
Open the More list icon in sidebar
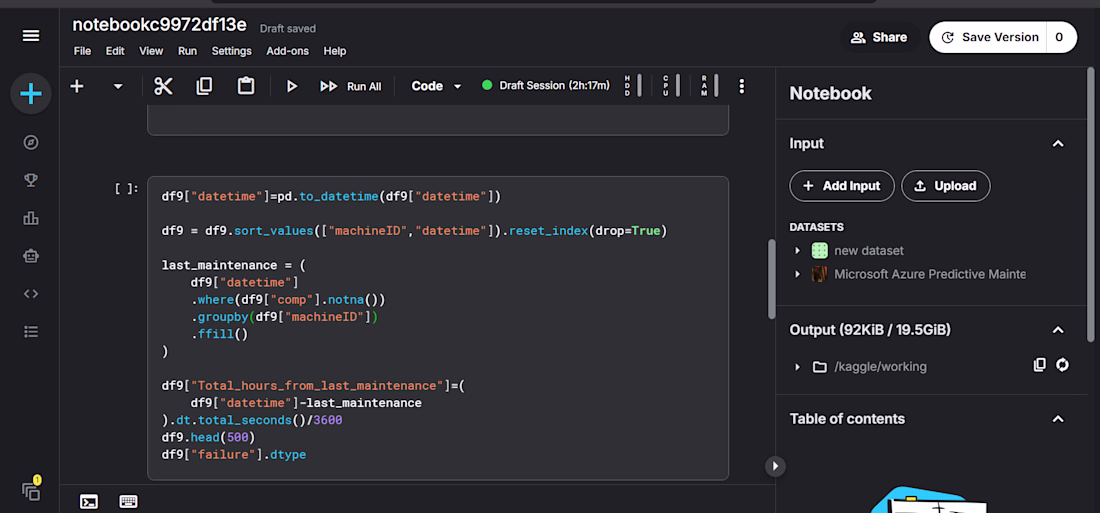coord(31,331)
